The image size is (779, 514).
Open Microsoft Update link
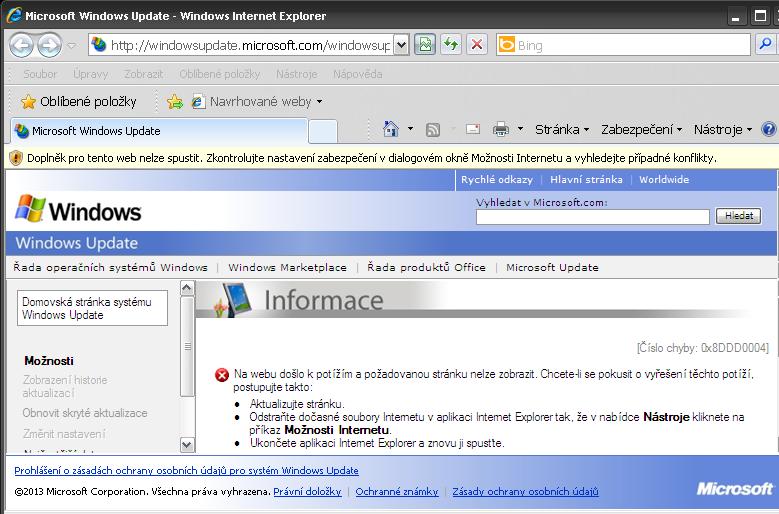(552, 267)
